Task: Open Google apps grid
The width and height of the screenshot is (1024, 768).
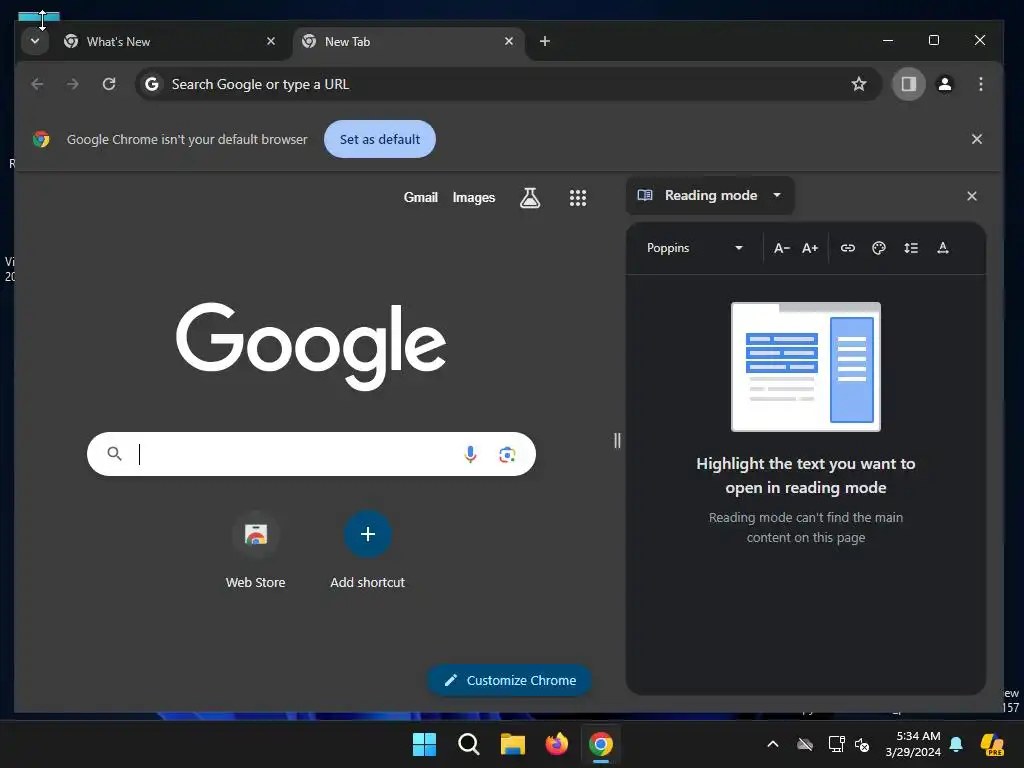Action: tap(577, 197)
